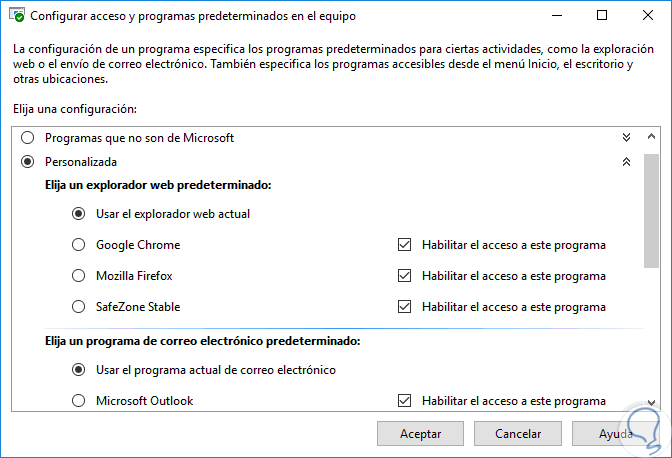The image size is (672, 458).
Task: Minimize the configuration dialog window
Action: click(556, 16)
